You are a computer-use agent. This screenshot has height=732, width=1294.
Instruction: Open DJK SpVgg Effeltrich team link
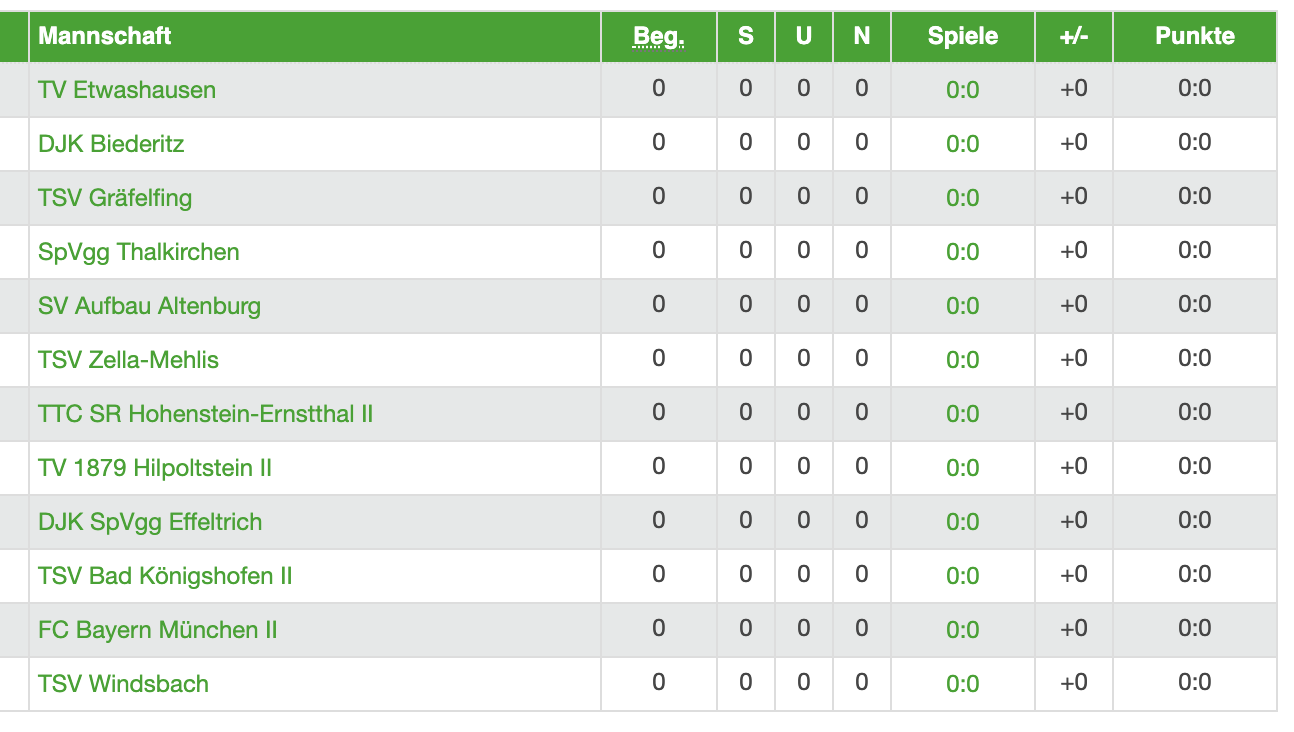click(150, 522)
